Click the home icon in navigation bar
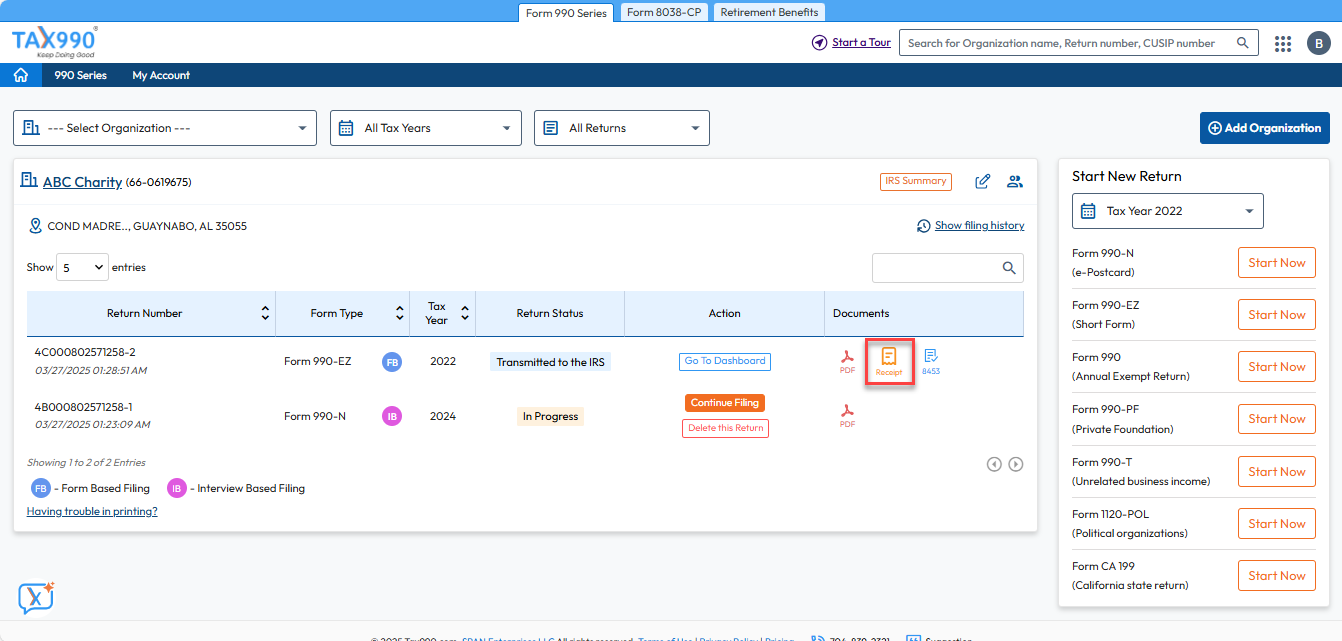1342x641 pixels. [x=20, y=75]
